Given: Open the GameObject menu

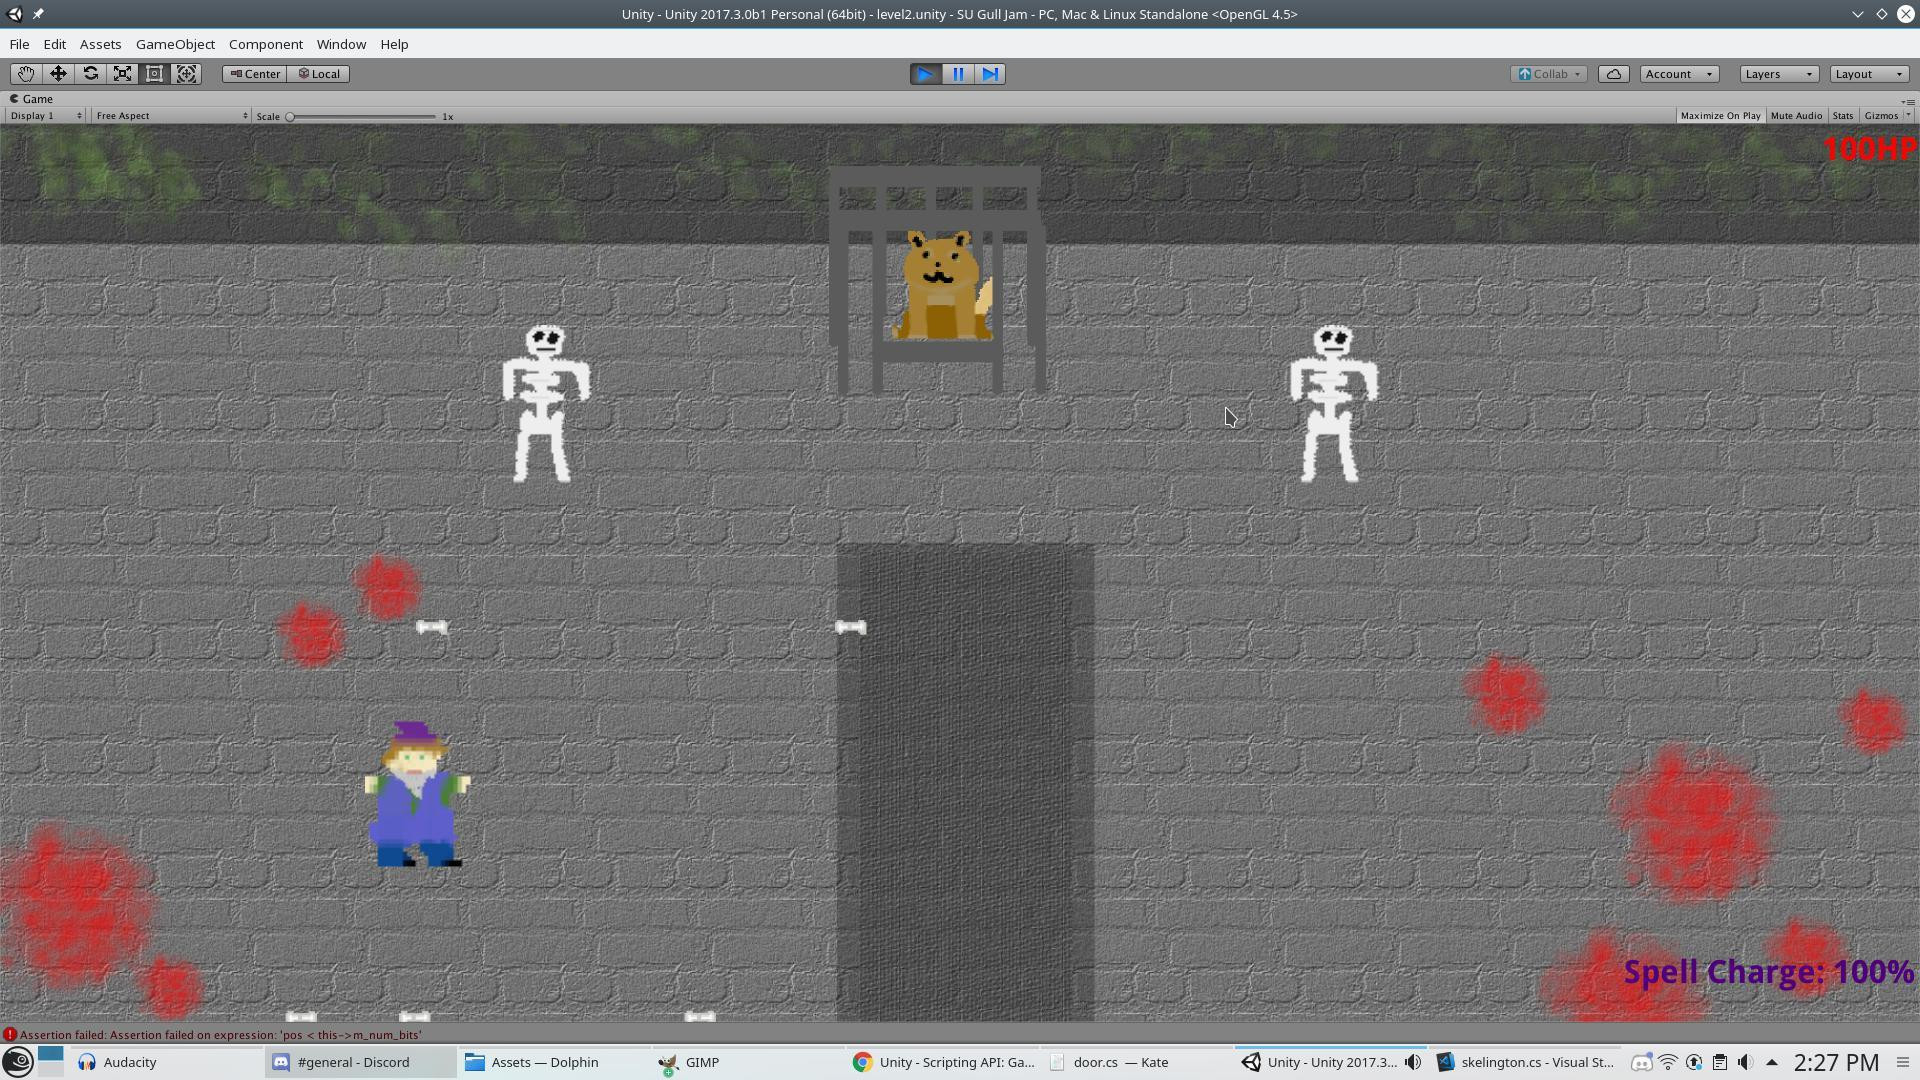Looking at the screenshot, I should pos(175,44).
